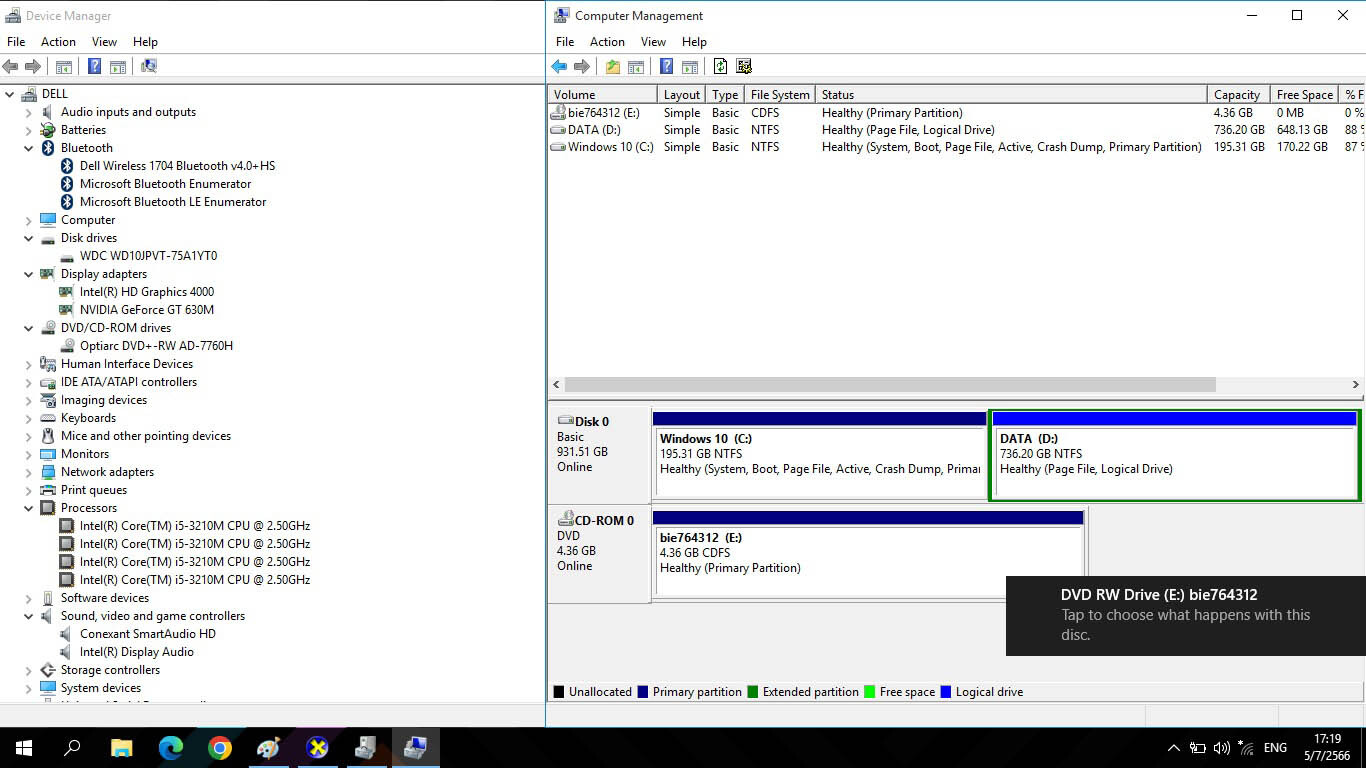Screen dimensions: 1366x768
Task: Click Forward arrow in Device Manager toolbar
Action: point(33,66)
